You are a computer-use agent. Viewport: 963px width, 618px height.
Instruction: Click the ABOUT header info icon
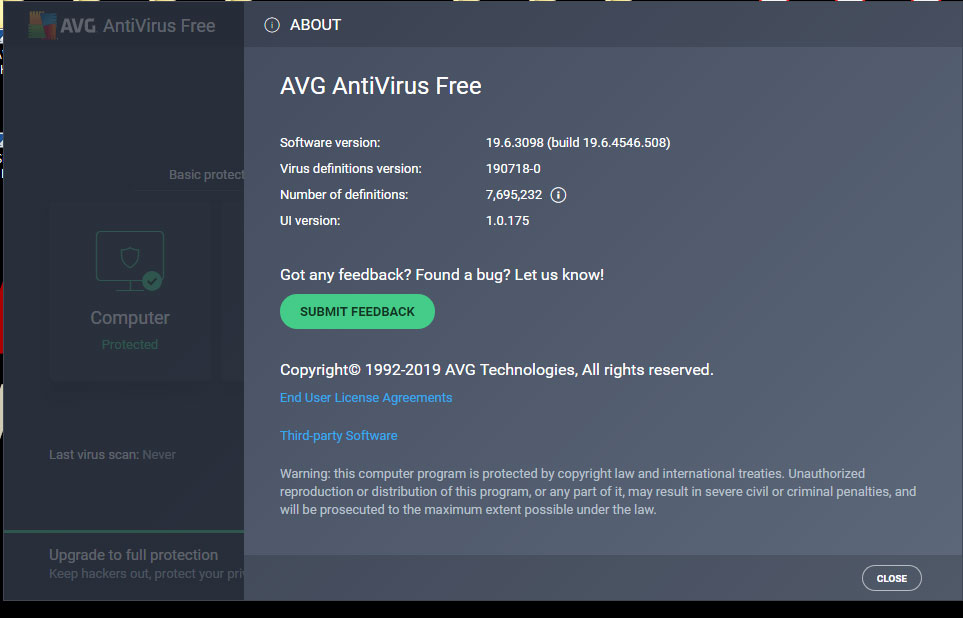[271, 25]
